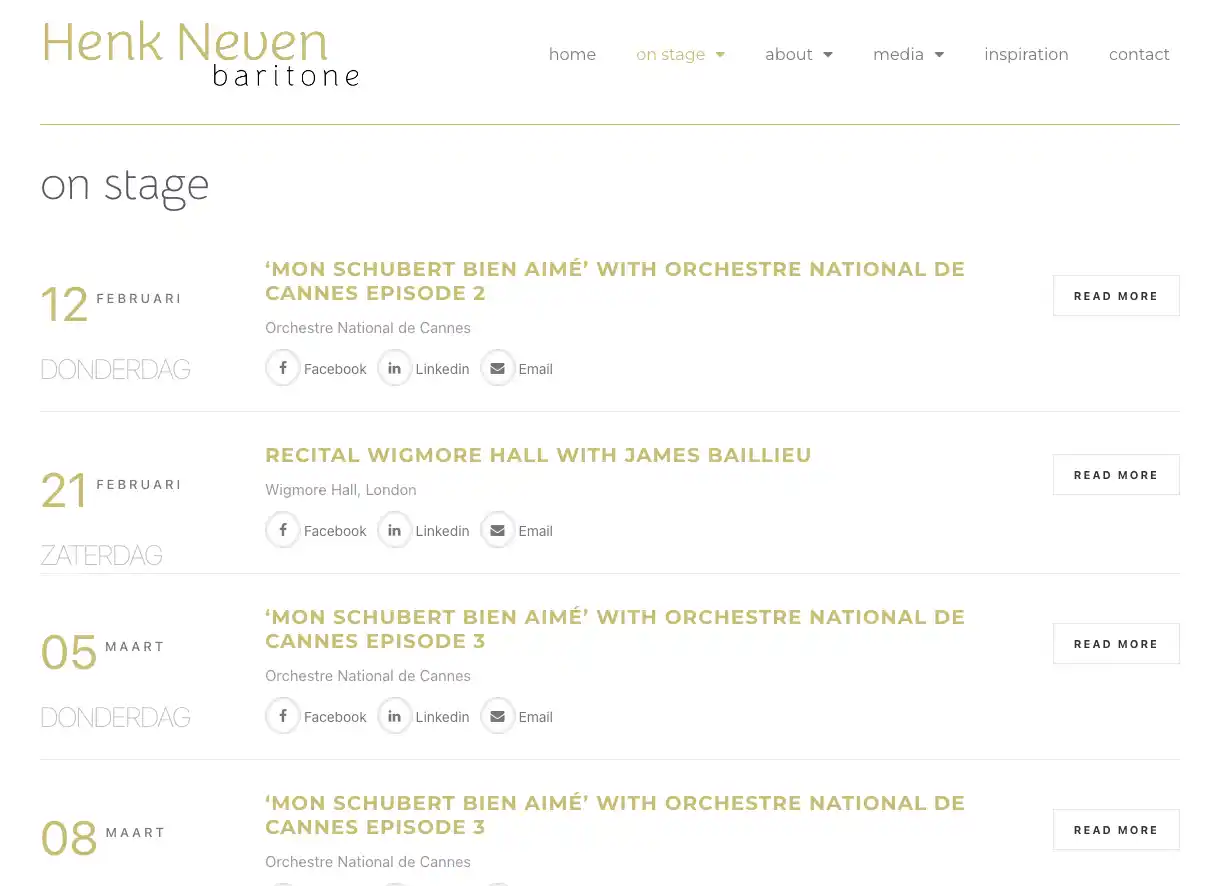1226x886 pixels.
Task: Click Email share icon for 12 Februari event
Action: click(x=497, y=368)
